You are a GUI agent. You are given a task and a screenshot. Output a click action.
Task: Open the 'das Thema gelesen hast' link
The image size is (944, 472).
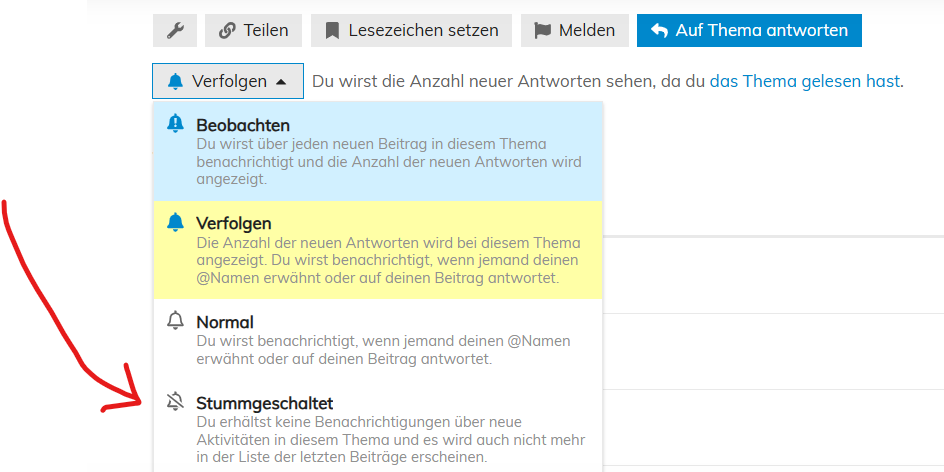[x=805, y=81]
